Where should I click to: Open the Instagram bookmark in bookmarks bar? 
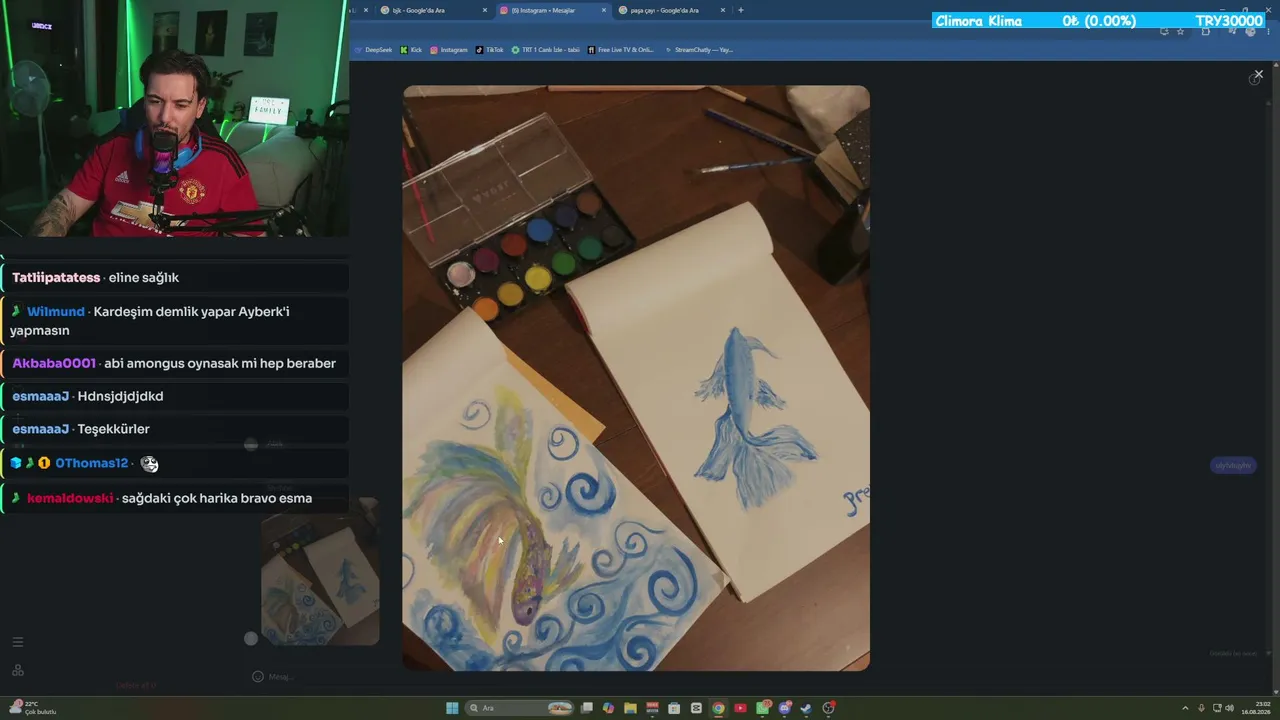click(x=449, y=49)
